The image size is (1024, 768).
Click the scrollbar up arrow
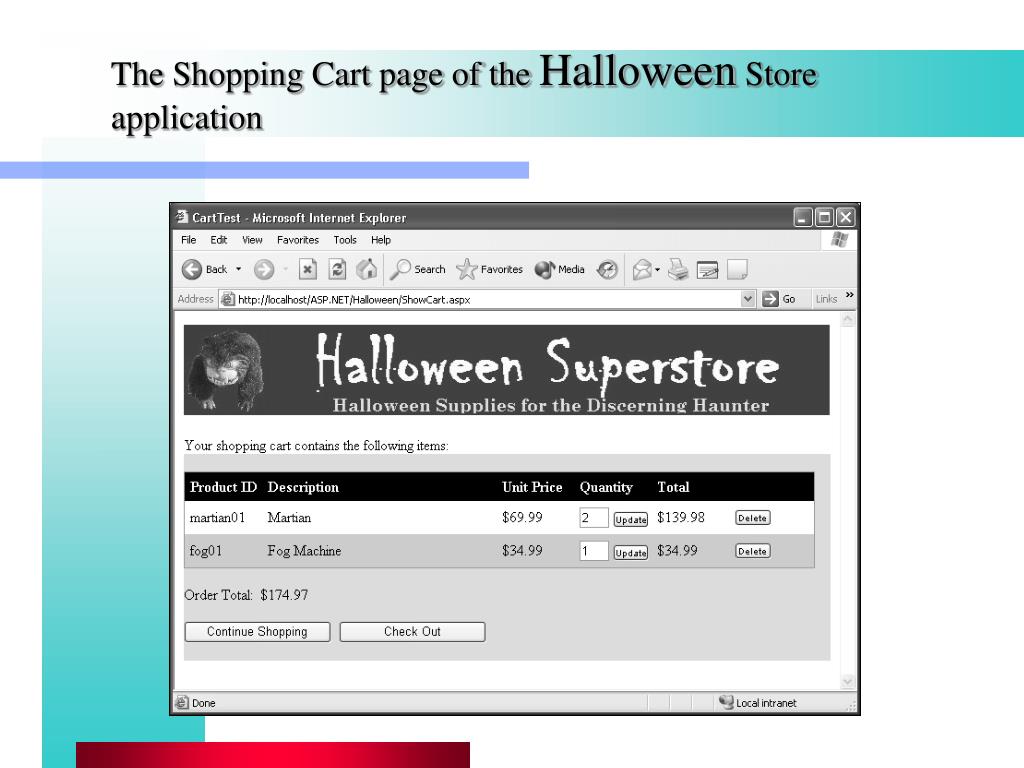pyautogui.click(x=848, y=319)
